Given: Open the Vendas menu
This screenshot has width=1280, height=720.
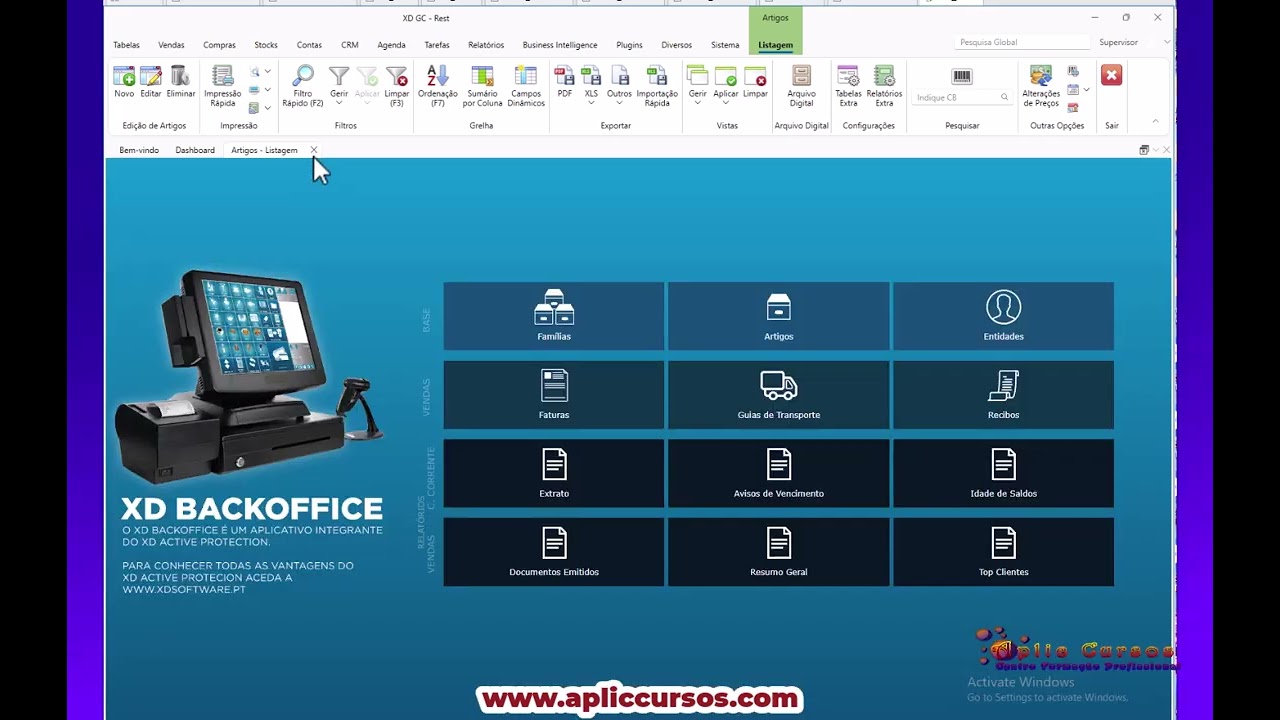Looking at the screenshot, I should tap(171, 45).
